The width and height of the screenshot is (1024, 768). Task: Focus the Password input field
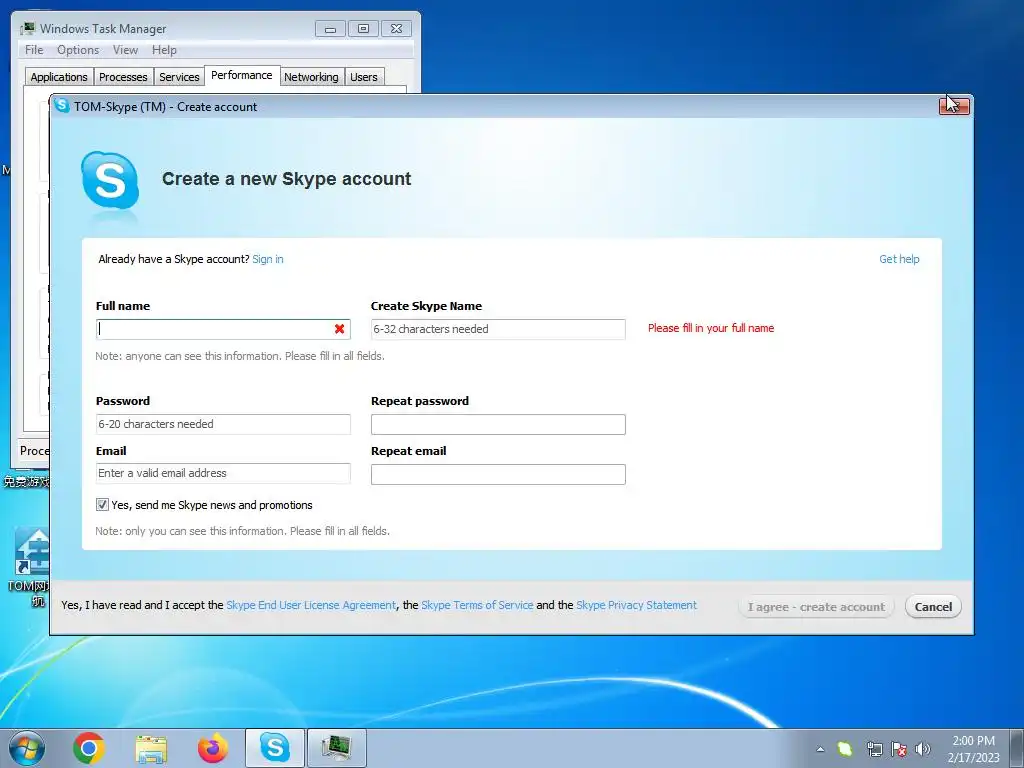coord(223,424)
